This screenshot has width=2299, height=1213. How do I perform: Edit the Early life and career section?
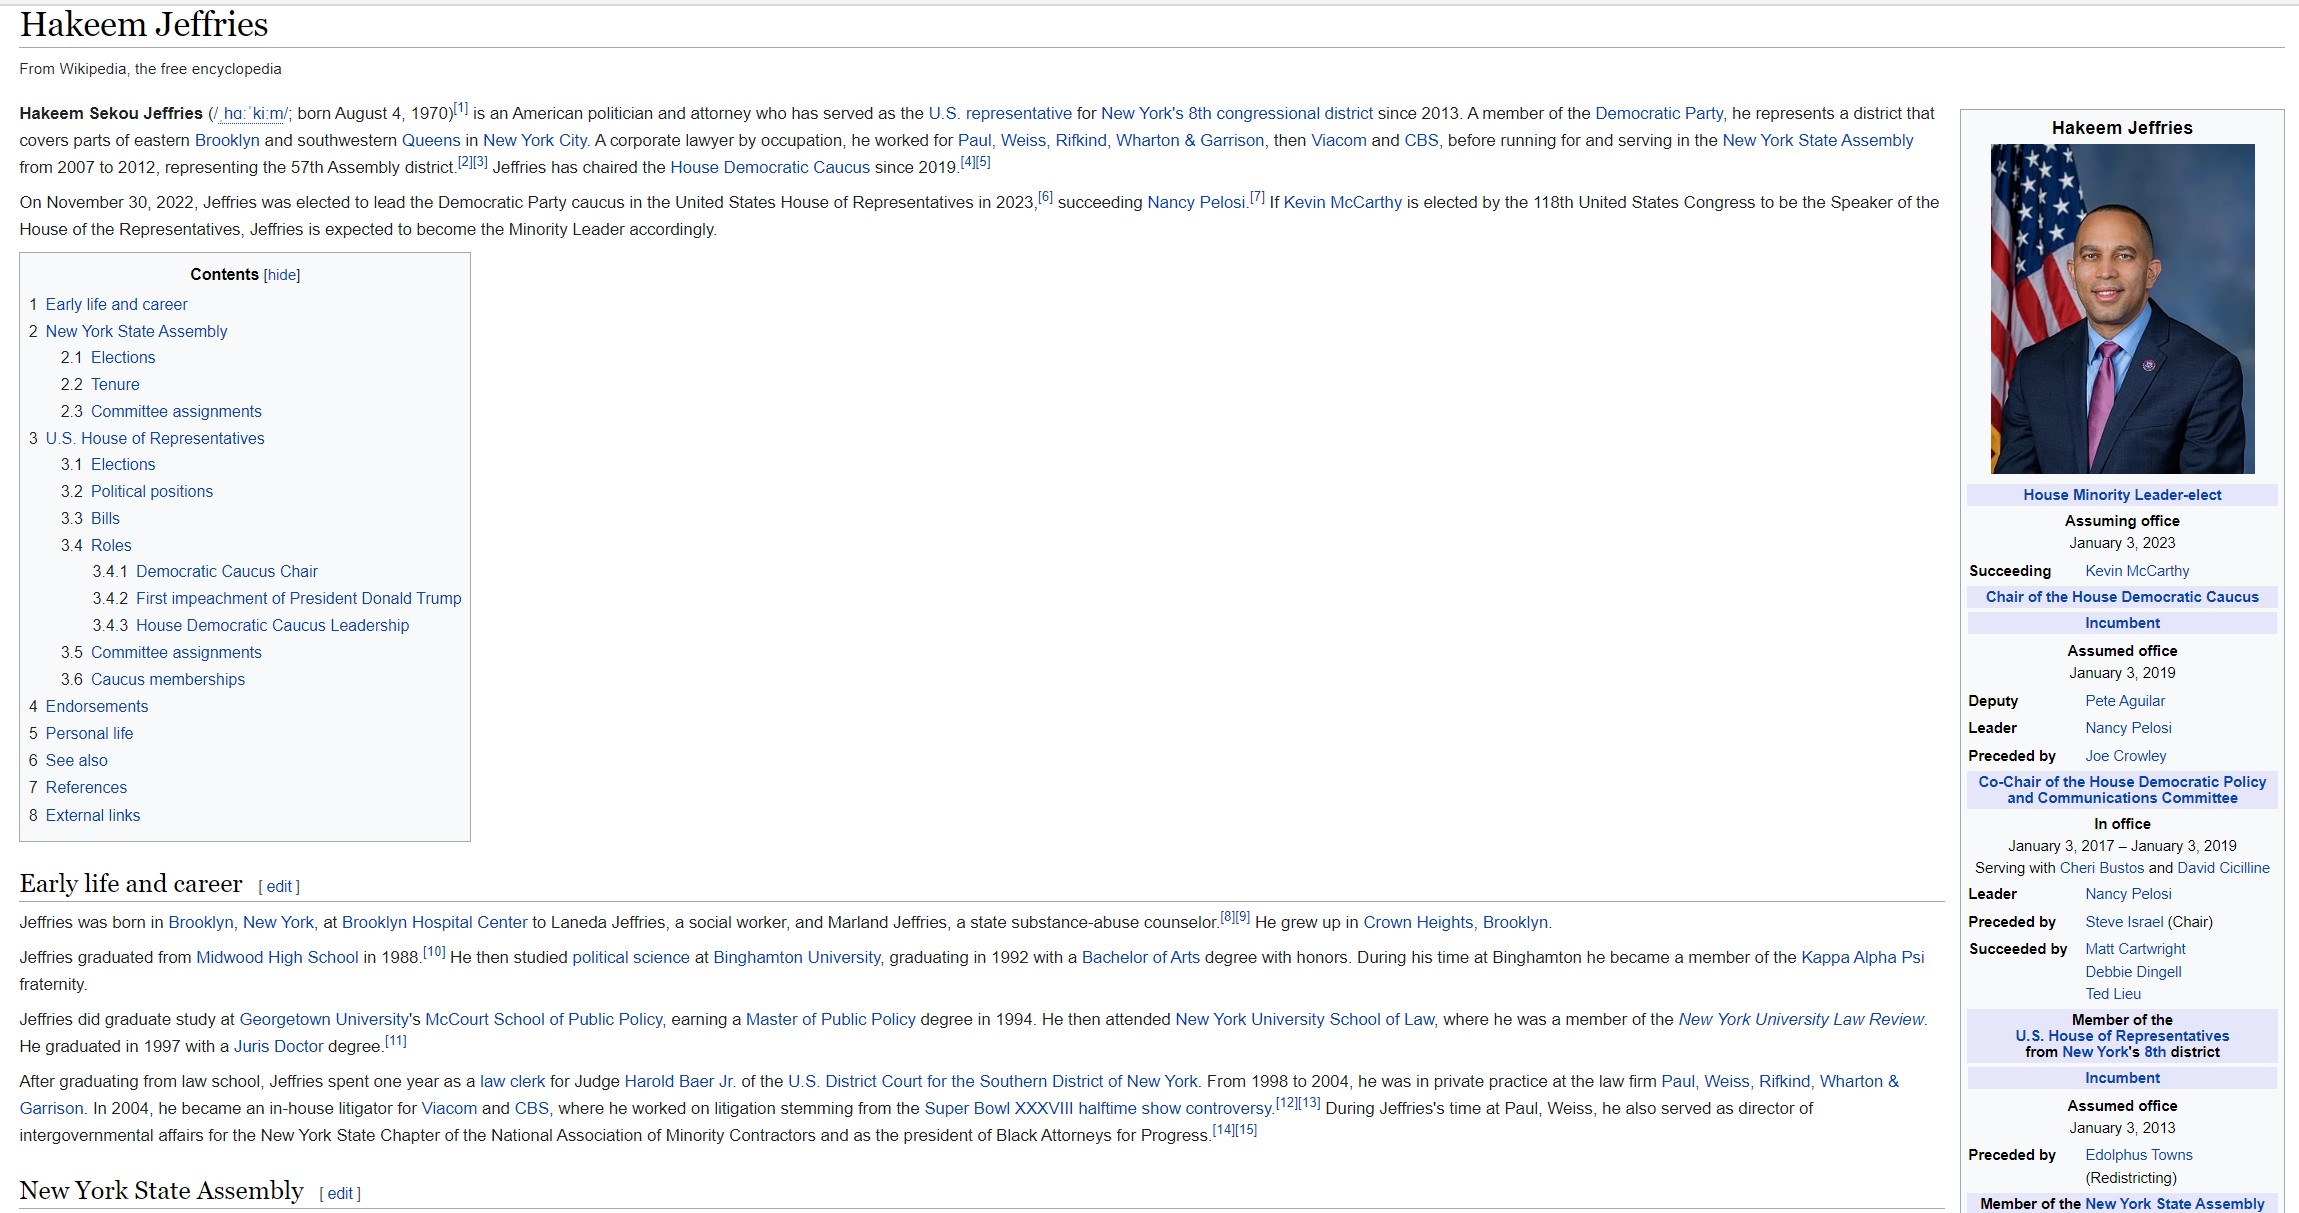279,886
